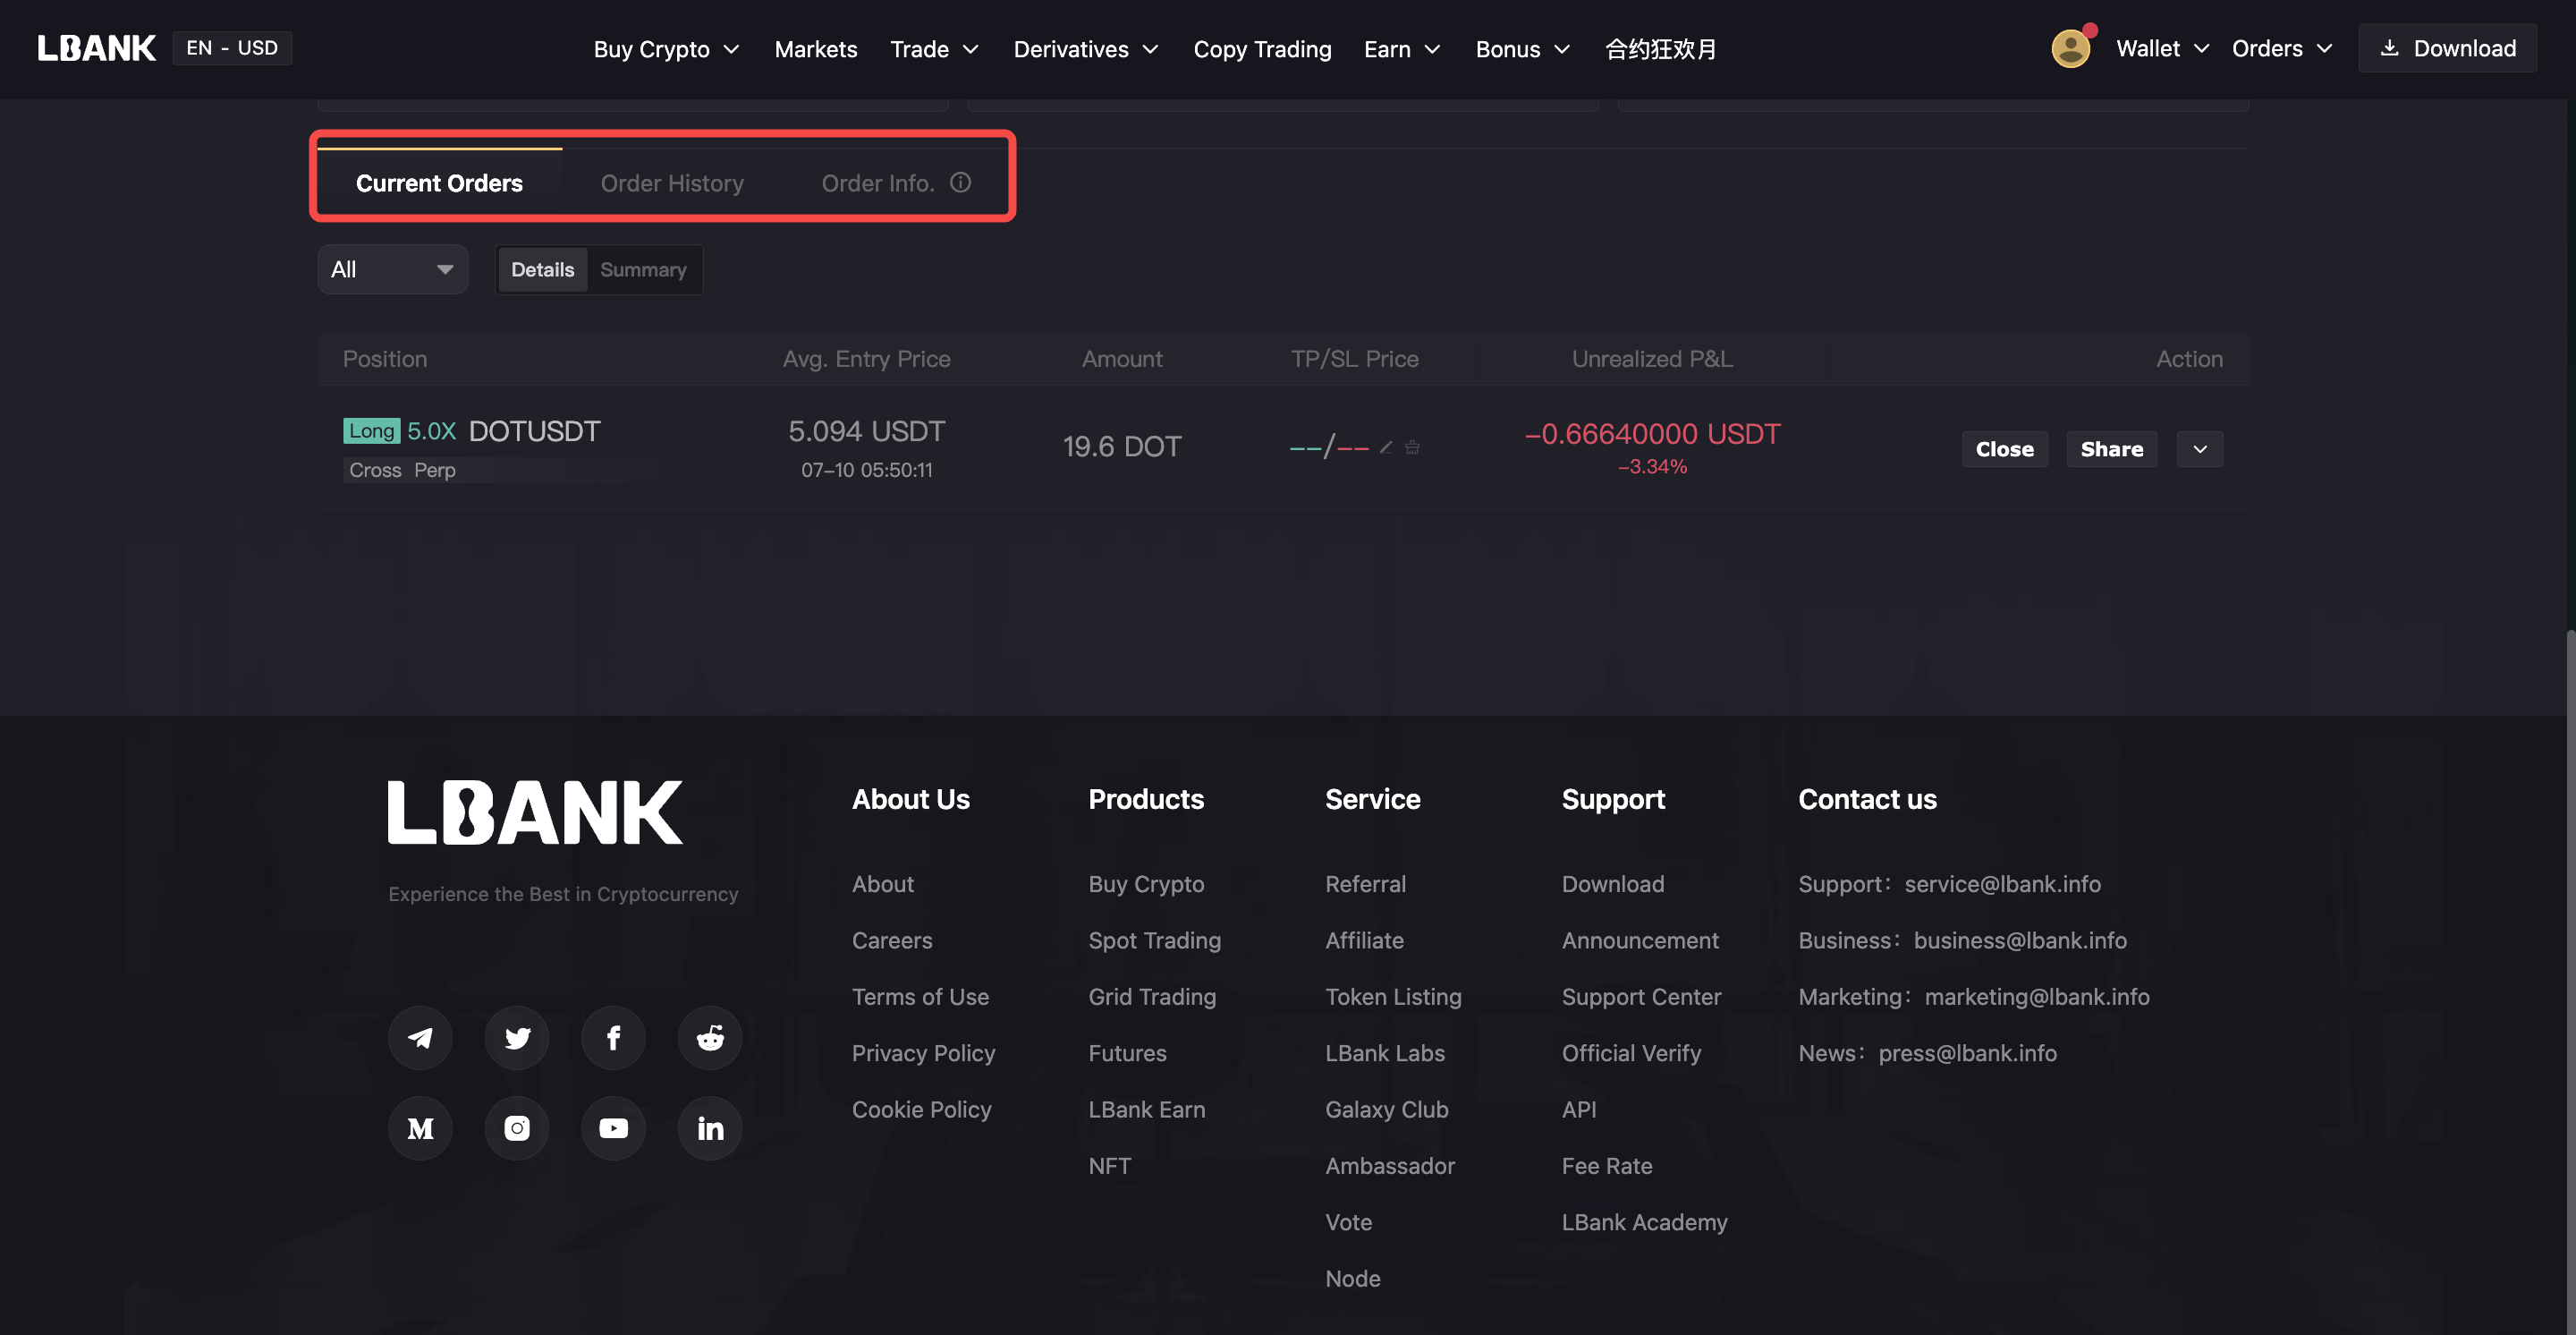
Task: Edit TP/SL price pencil icon
Action: point(1386,447)
